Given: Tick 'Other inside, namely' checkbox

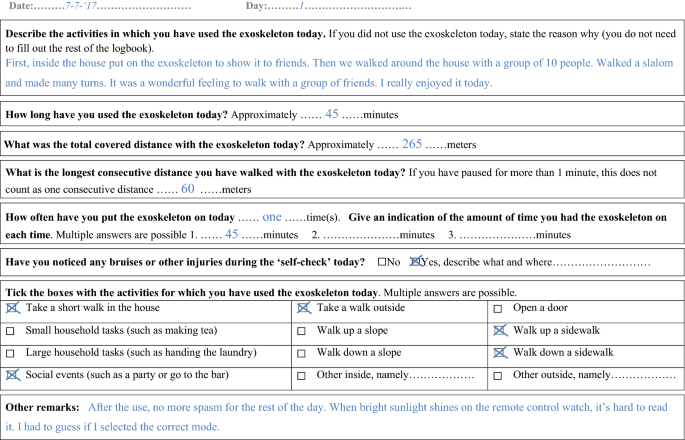Looking at the screenshot, I should click(302, 376).
